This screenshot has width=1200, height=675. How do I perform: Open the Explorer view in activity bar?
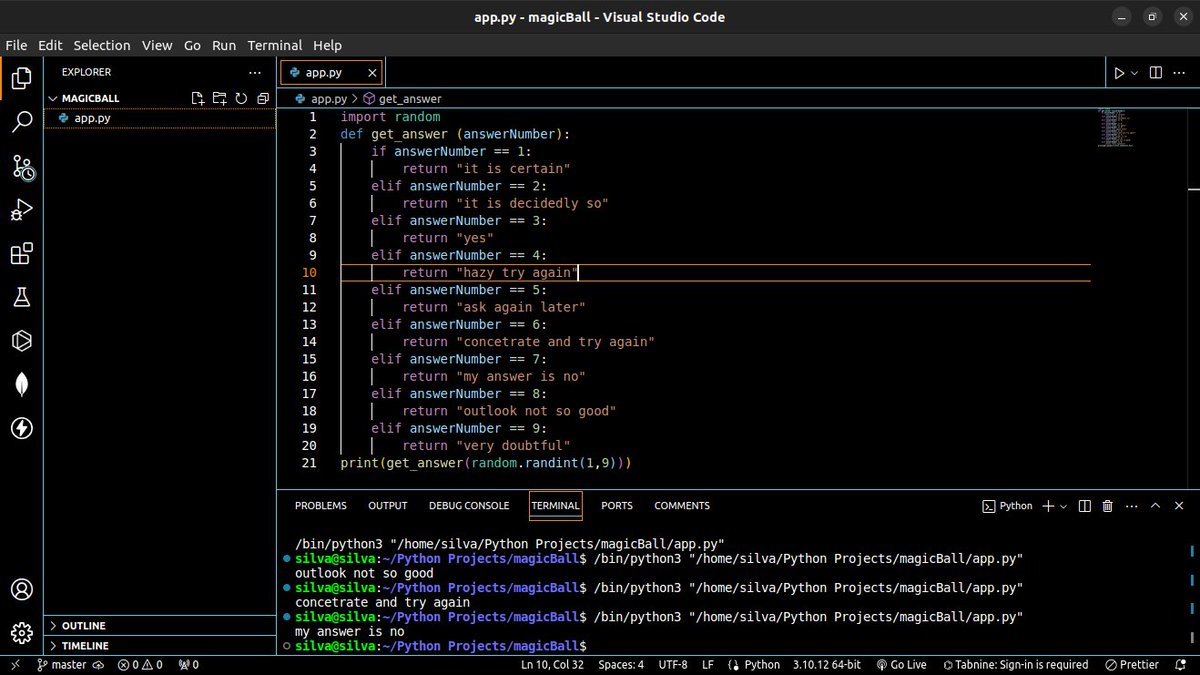coord(21,78)
